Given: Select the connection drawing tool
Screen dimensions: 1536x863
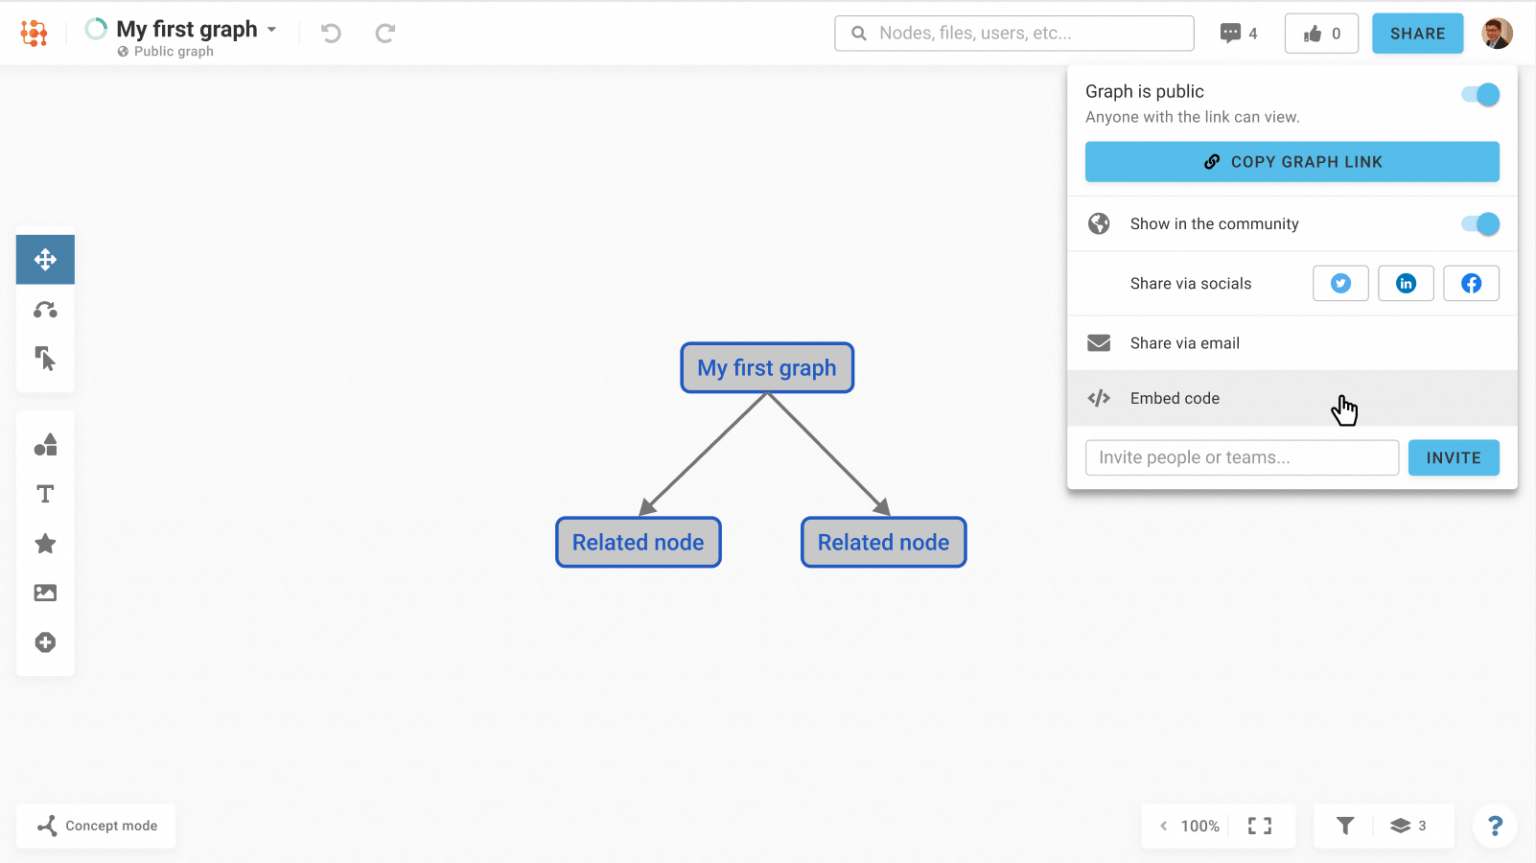Looking at the screenshot, I should pyautogui.click(x=45, y=309).
